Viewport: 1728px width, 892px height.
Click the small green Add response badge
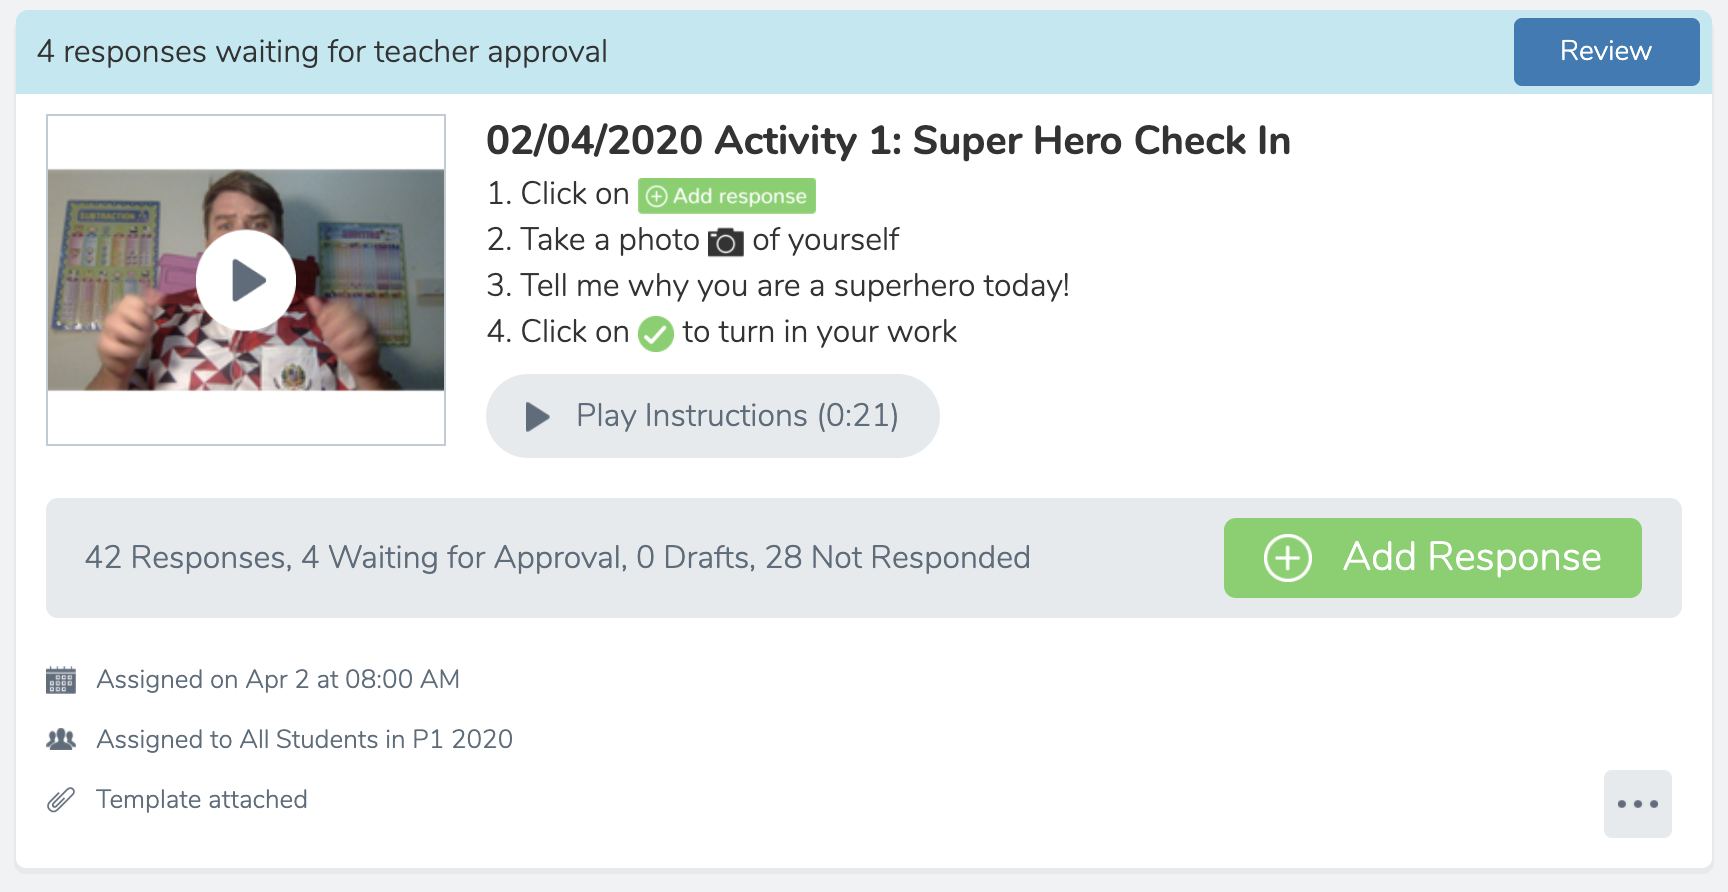(727, 196)
